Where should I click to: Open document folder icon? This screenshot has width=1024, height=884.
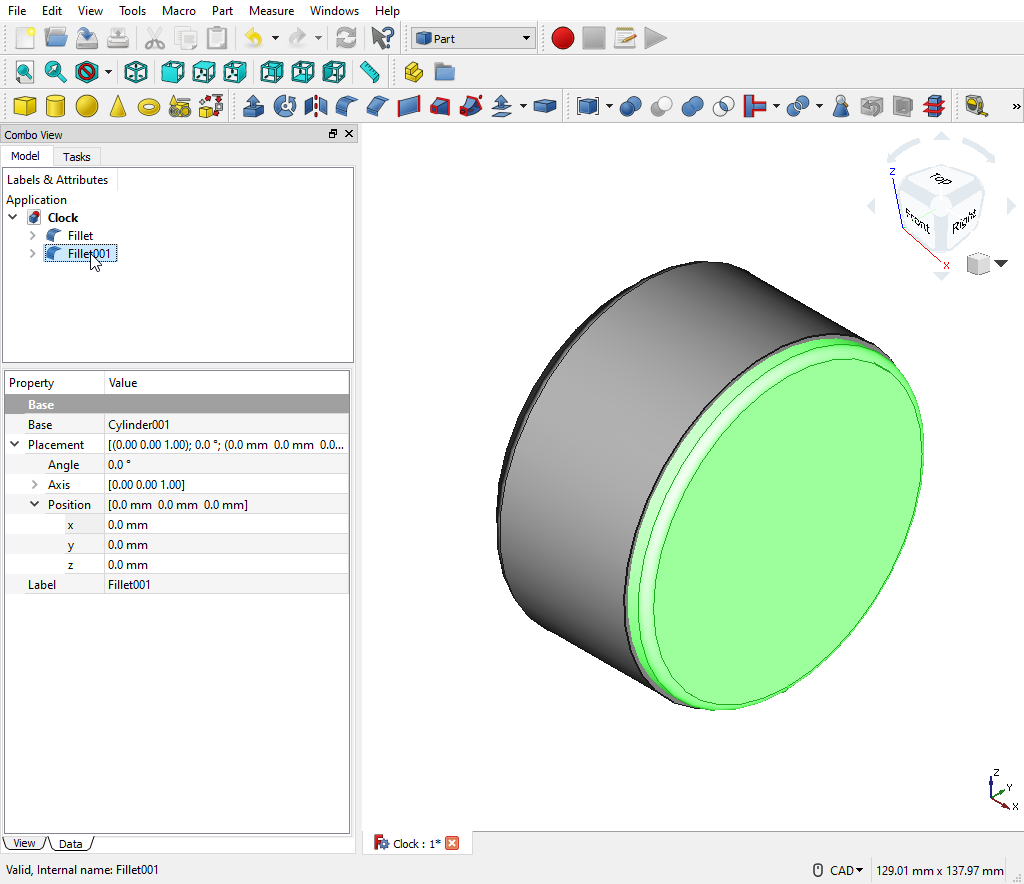click(56, 38)
